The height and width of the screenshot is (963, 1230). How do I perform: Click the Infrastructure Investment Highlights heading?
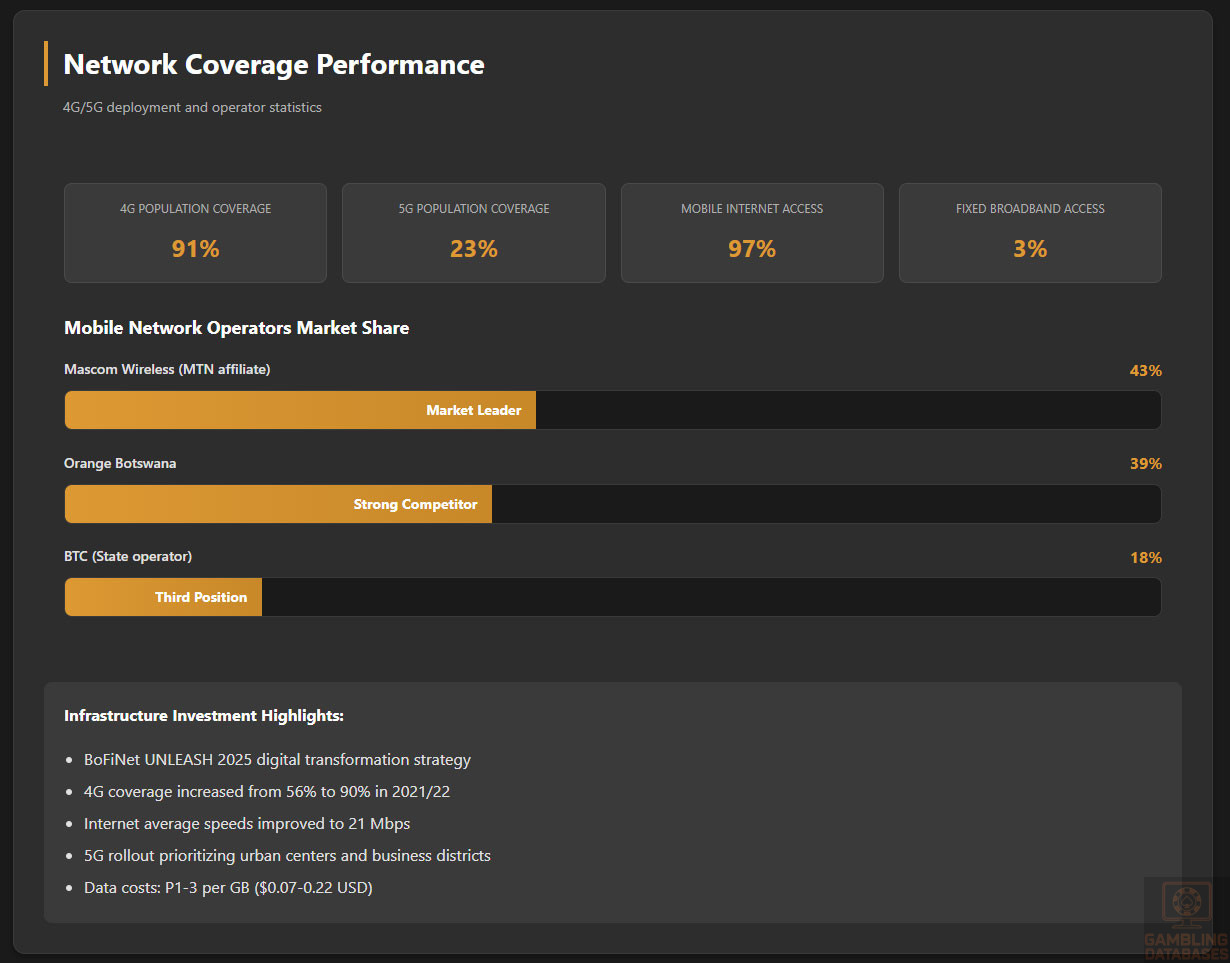click(204, 716)
